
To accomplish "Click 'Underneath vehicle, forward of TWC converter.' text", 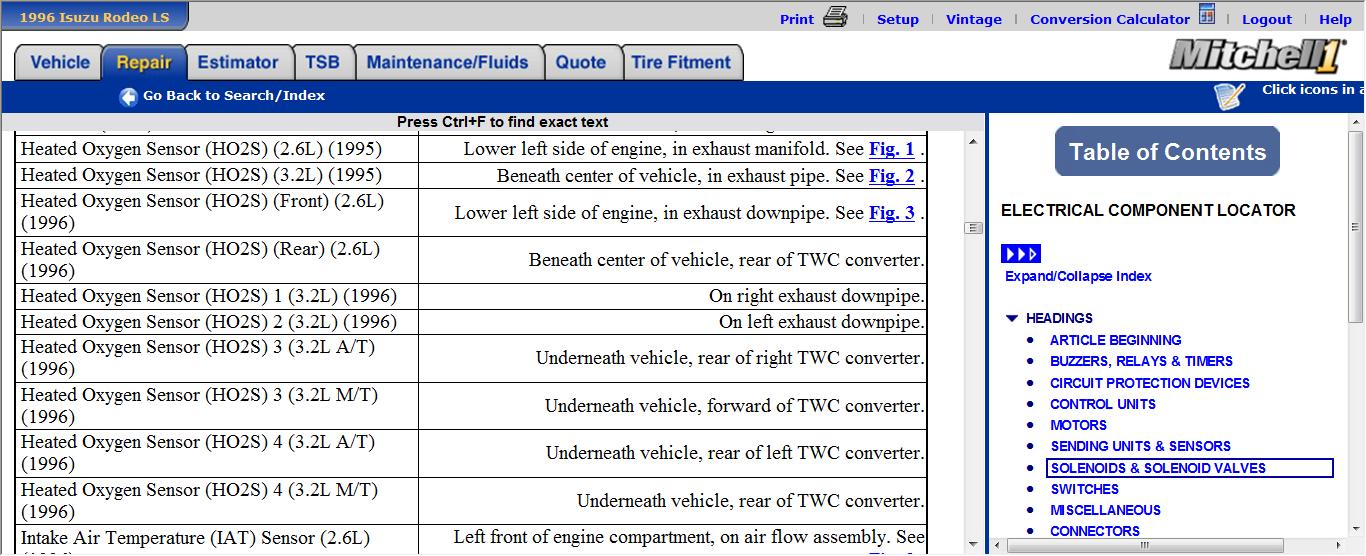I will [x=735, y=406].
